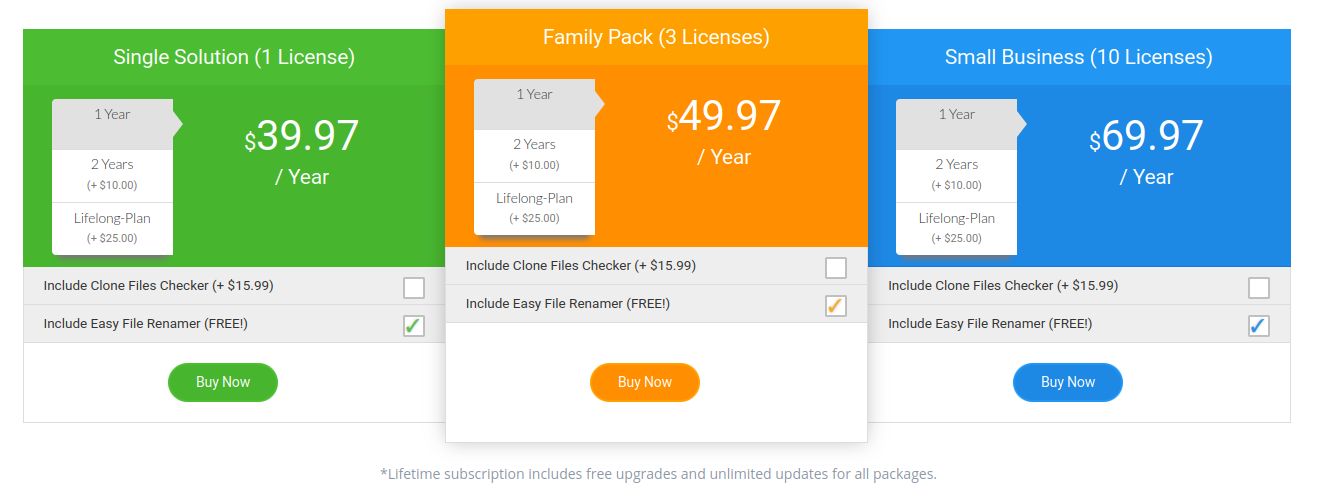This screenshot has height=496, width=1321.
Task: Select 1 Year plan in Single Solution
Action: coord(113,124)
